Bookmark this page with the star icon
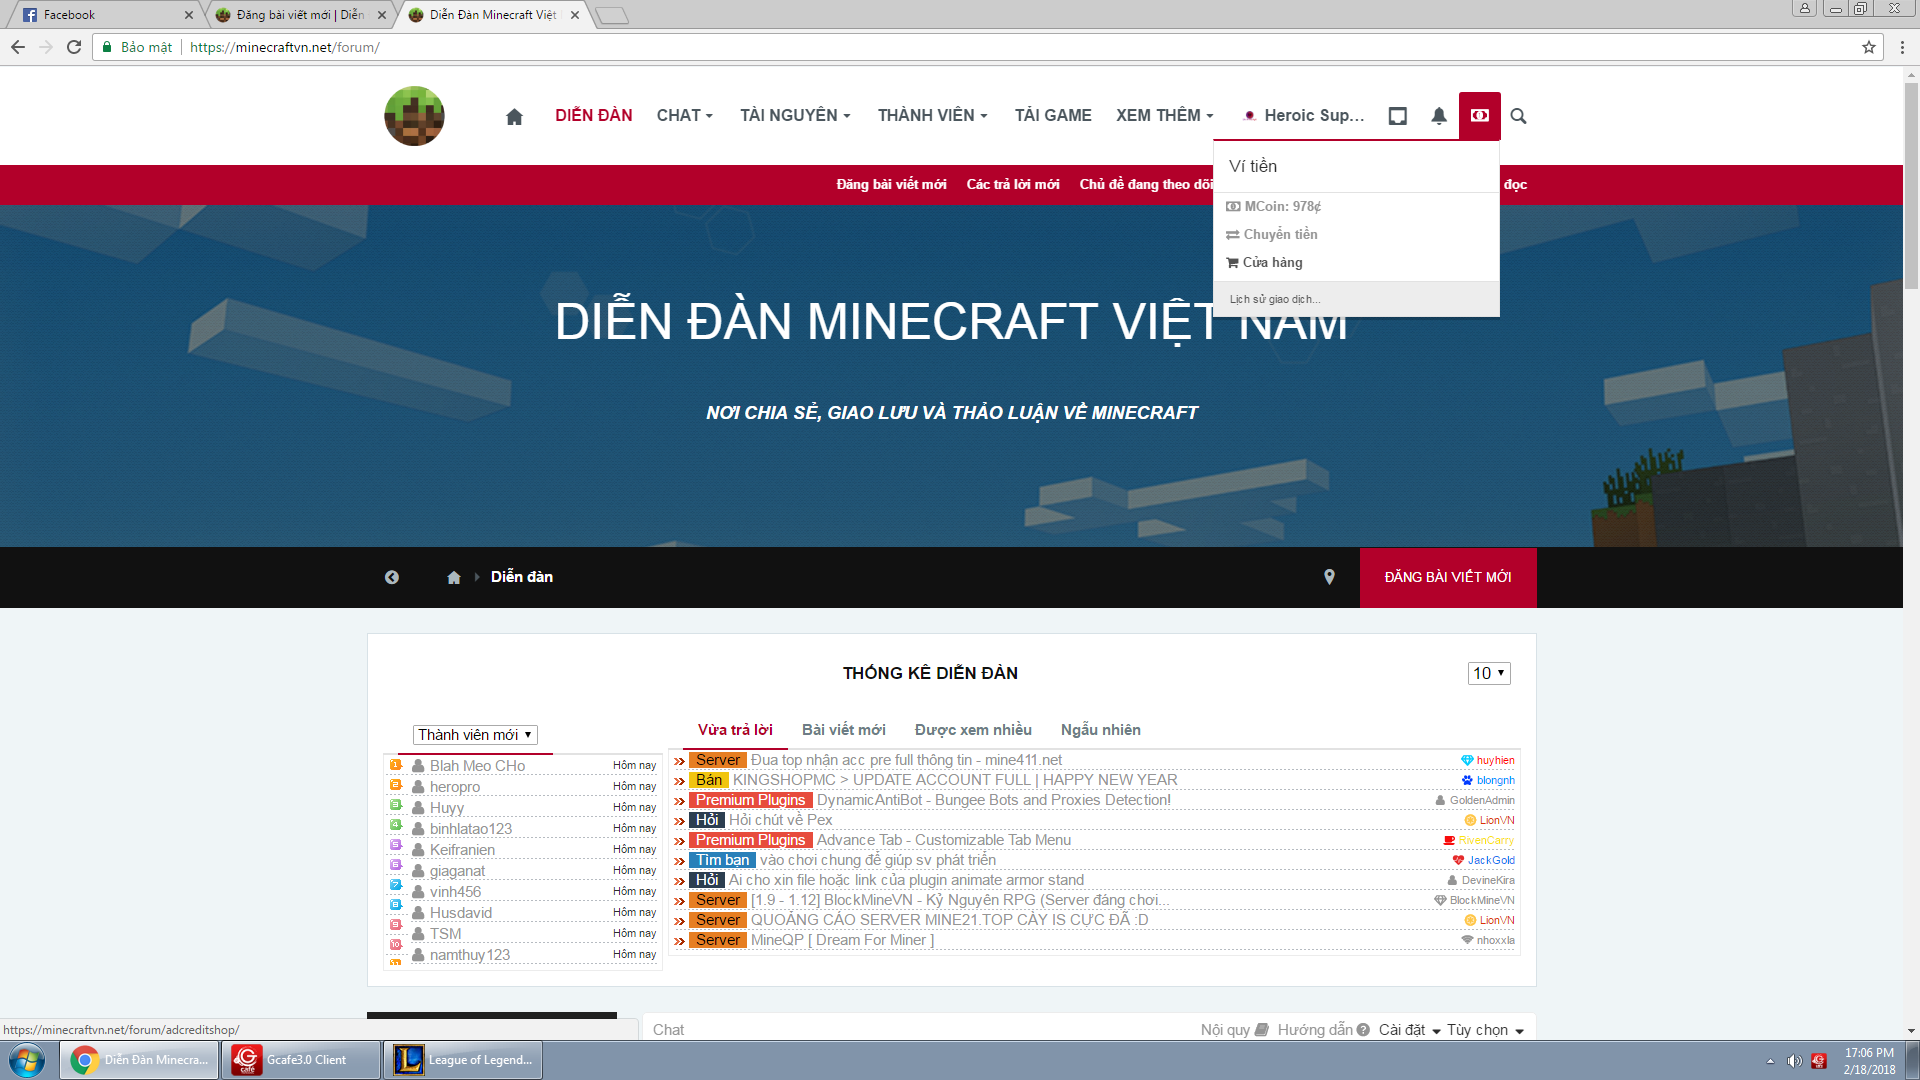The width and height of the screenshot is (1920, 1080). click(x=1868, y=47)
